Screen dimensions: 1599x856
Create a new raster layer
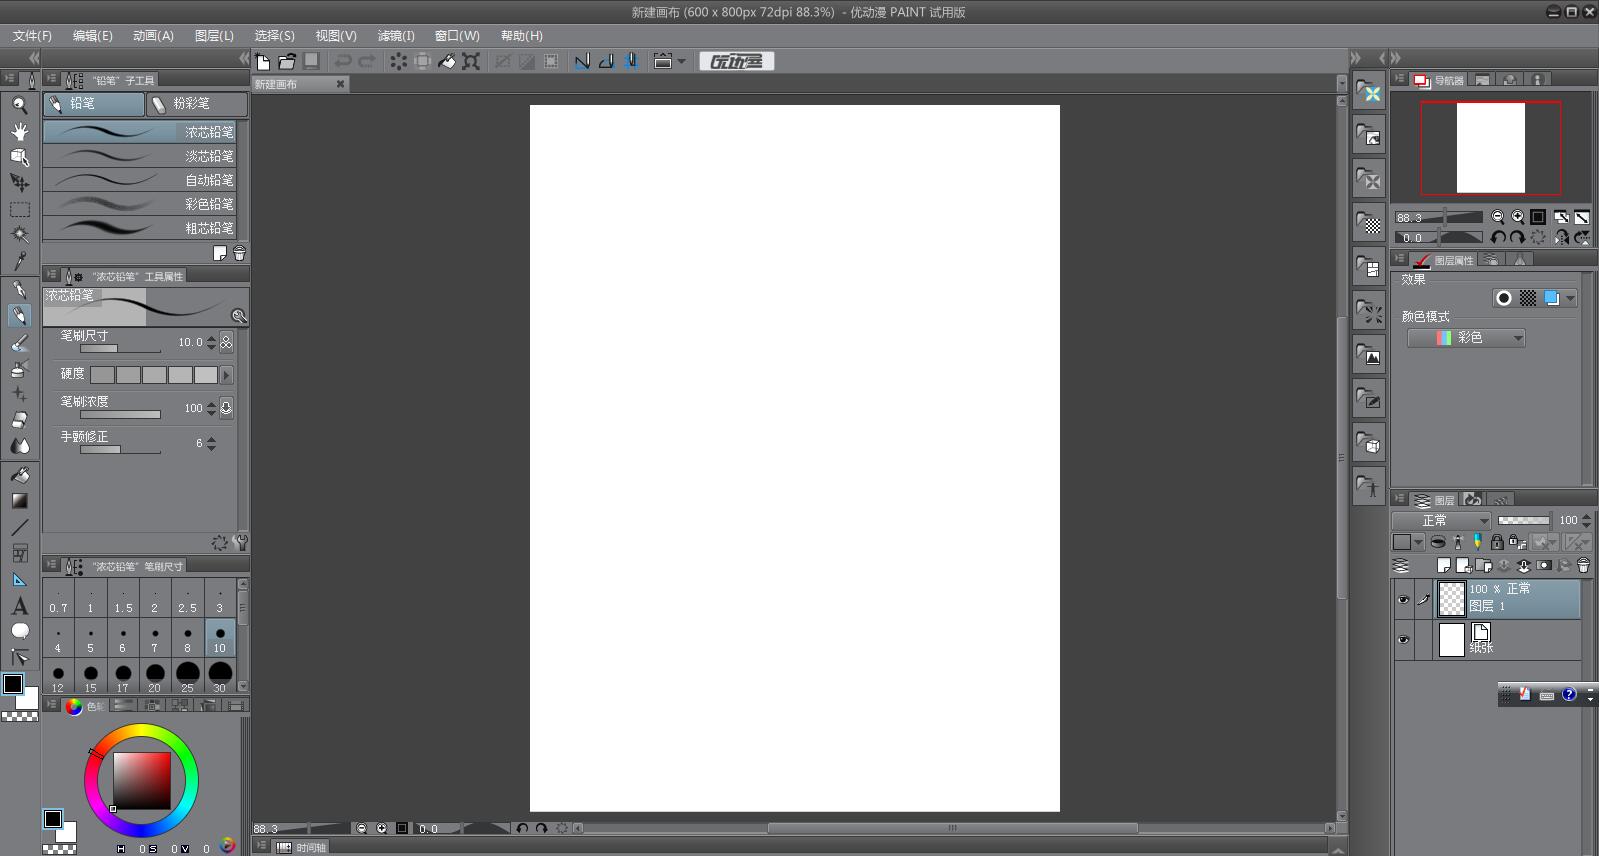pyautogui.click(x=1443, y=565)
